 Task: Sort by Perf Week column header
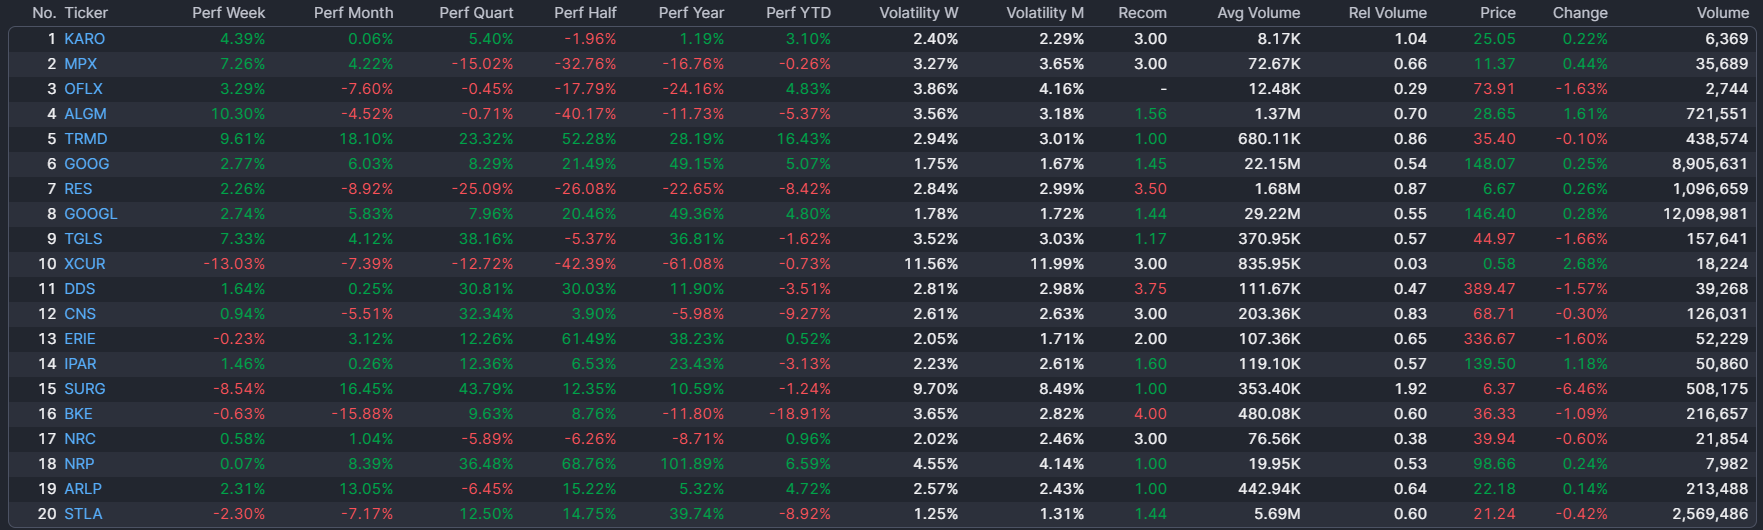click(x=228, y=13)
